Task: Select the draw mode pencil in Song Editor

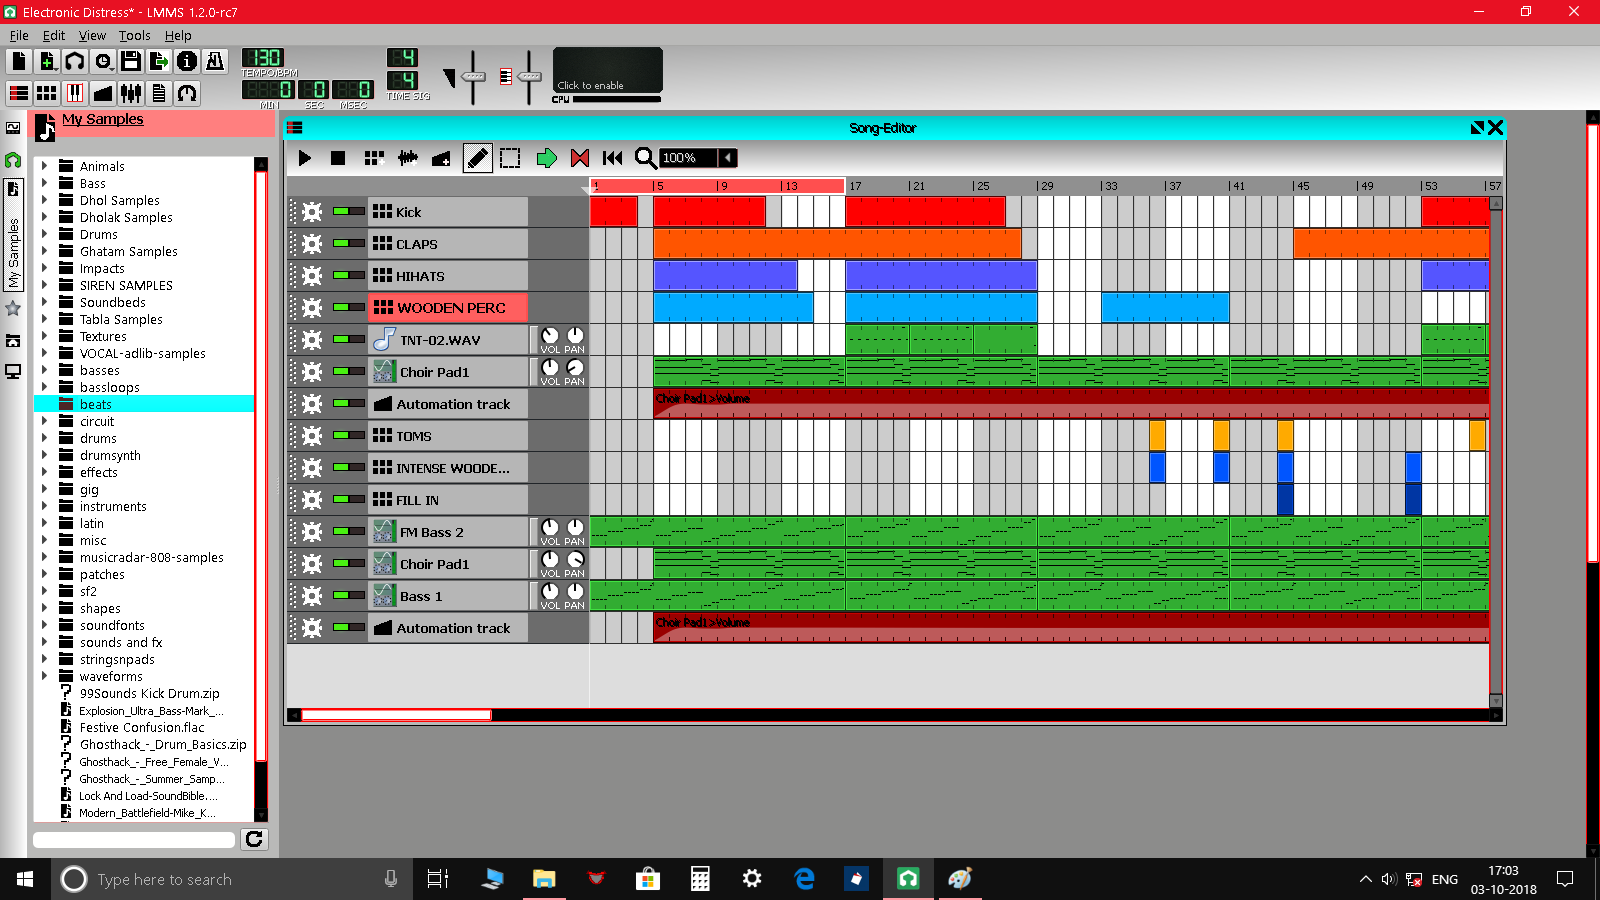Action: (x=478, y=158)
